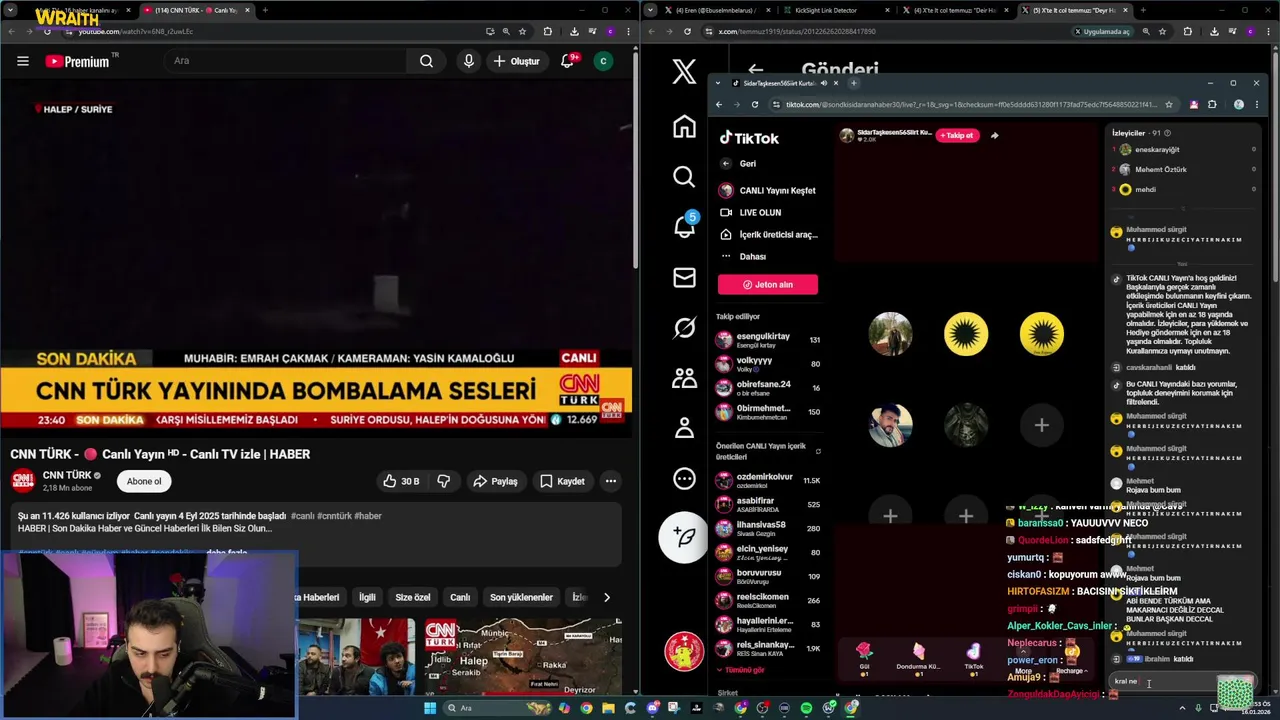Image resolution: width=1280 pixels, height=720 pixels.
Task: Dislike the CNN TÜRK video
Action: tap(444, 481)
